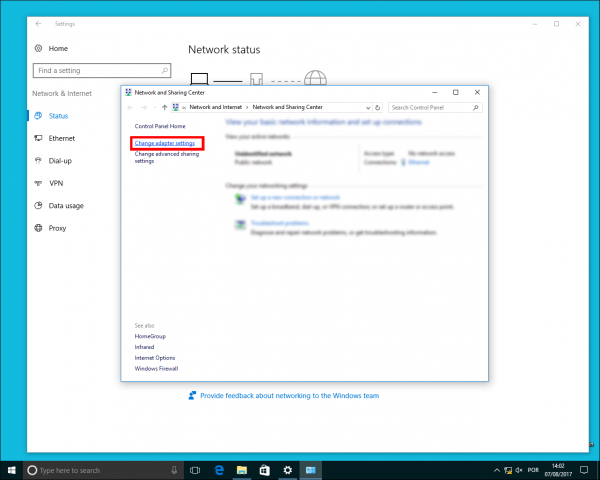The height and width of the screenshot is (480, 600).
Task: Open the Windows Start menu
Action: [x=11, y=470]
